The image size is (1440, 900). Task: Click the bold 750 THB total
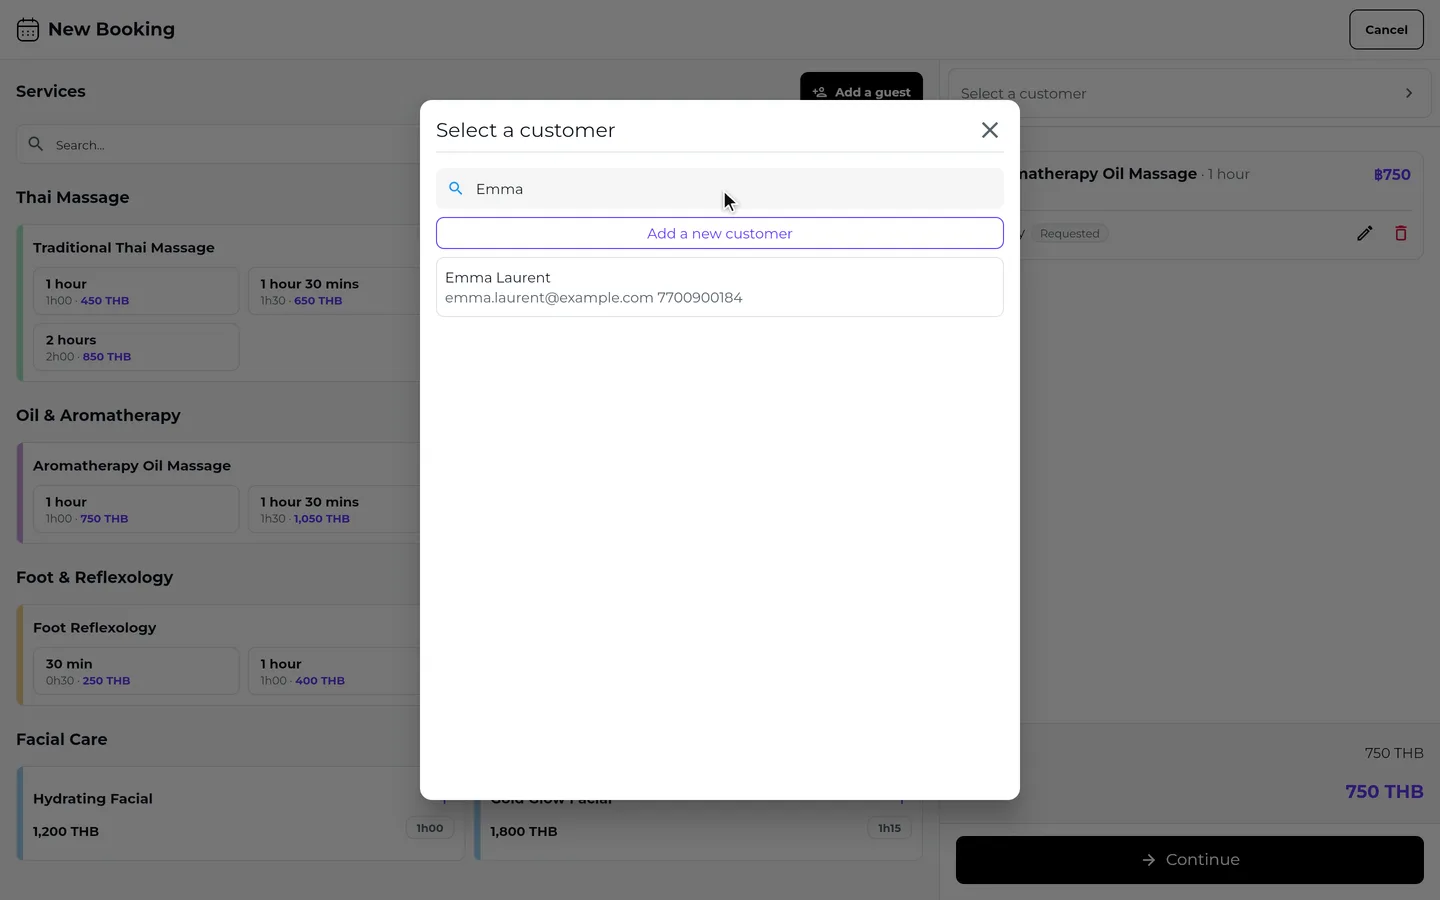[x=1384, y=792]
